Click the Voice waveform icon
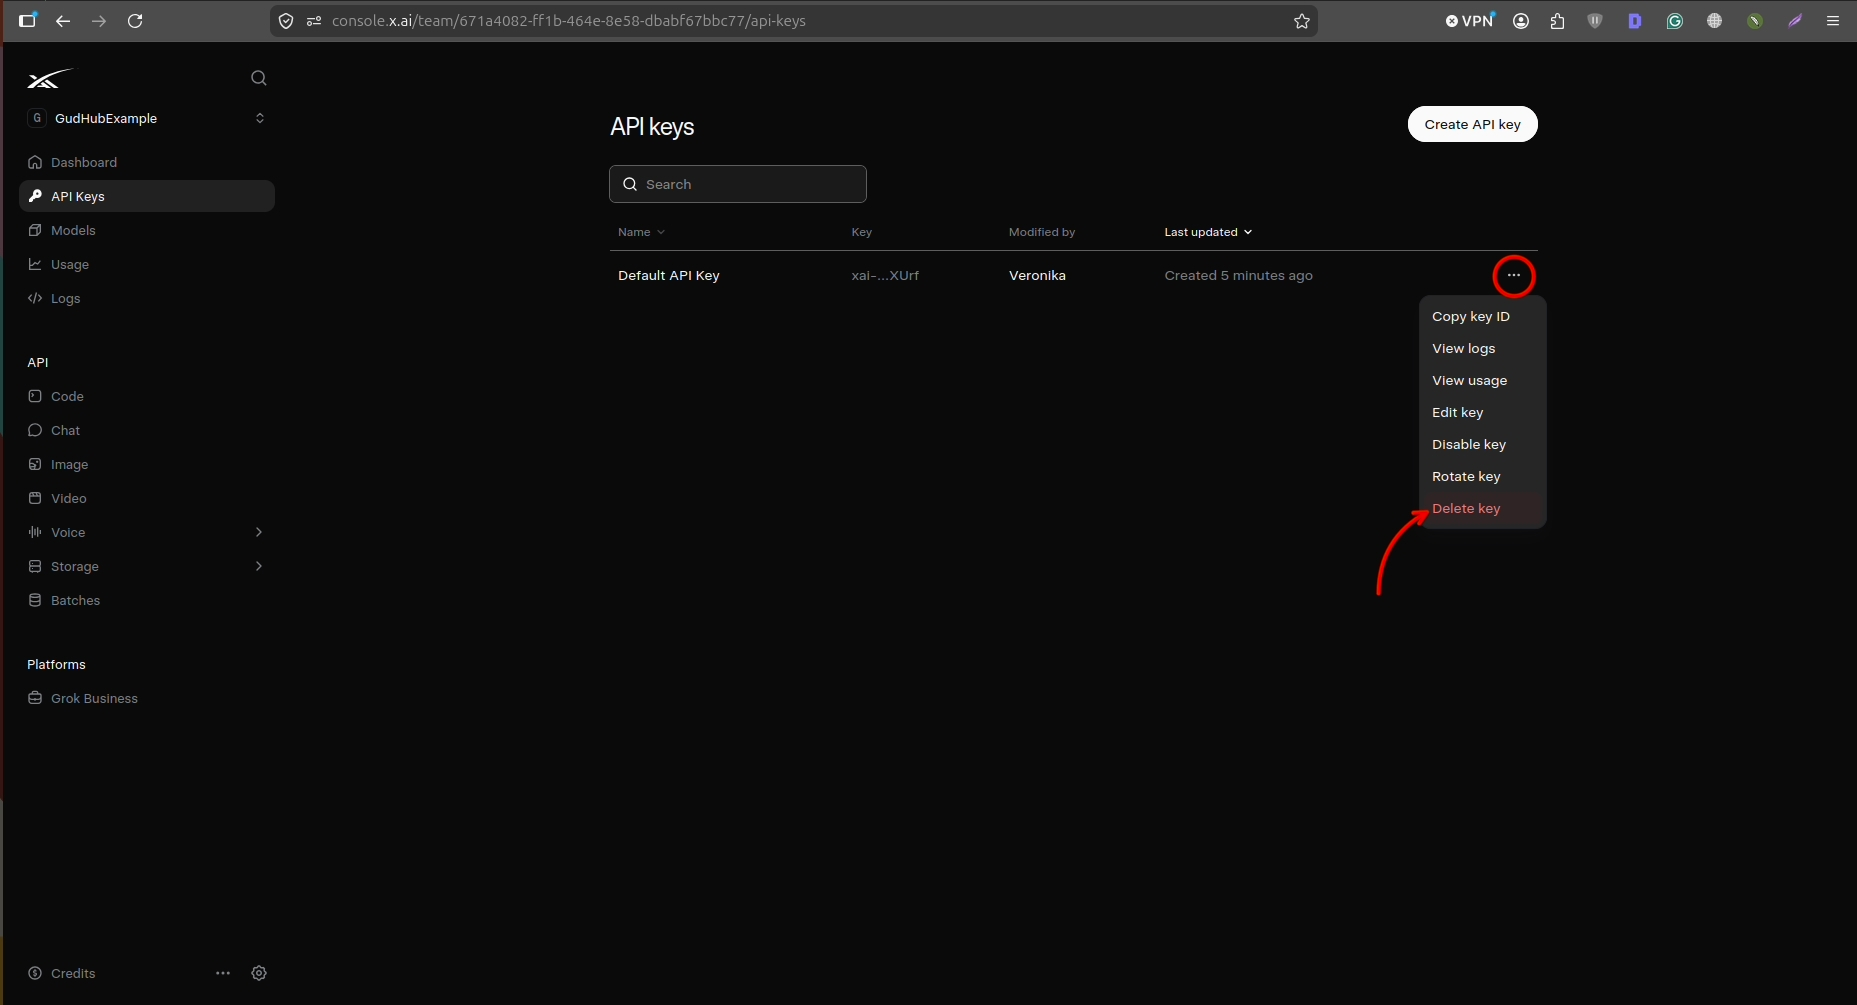1857x1005 pixels. [x=35, y=532]
